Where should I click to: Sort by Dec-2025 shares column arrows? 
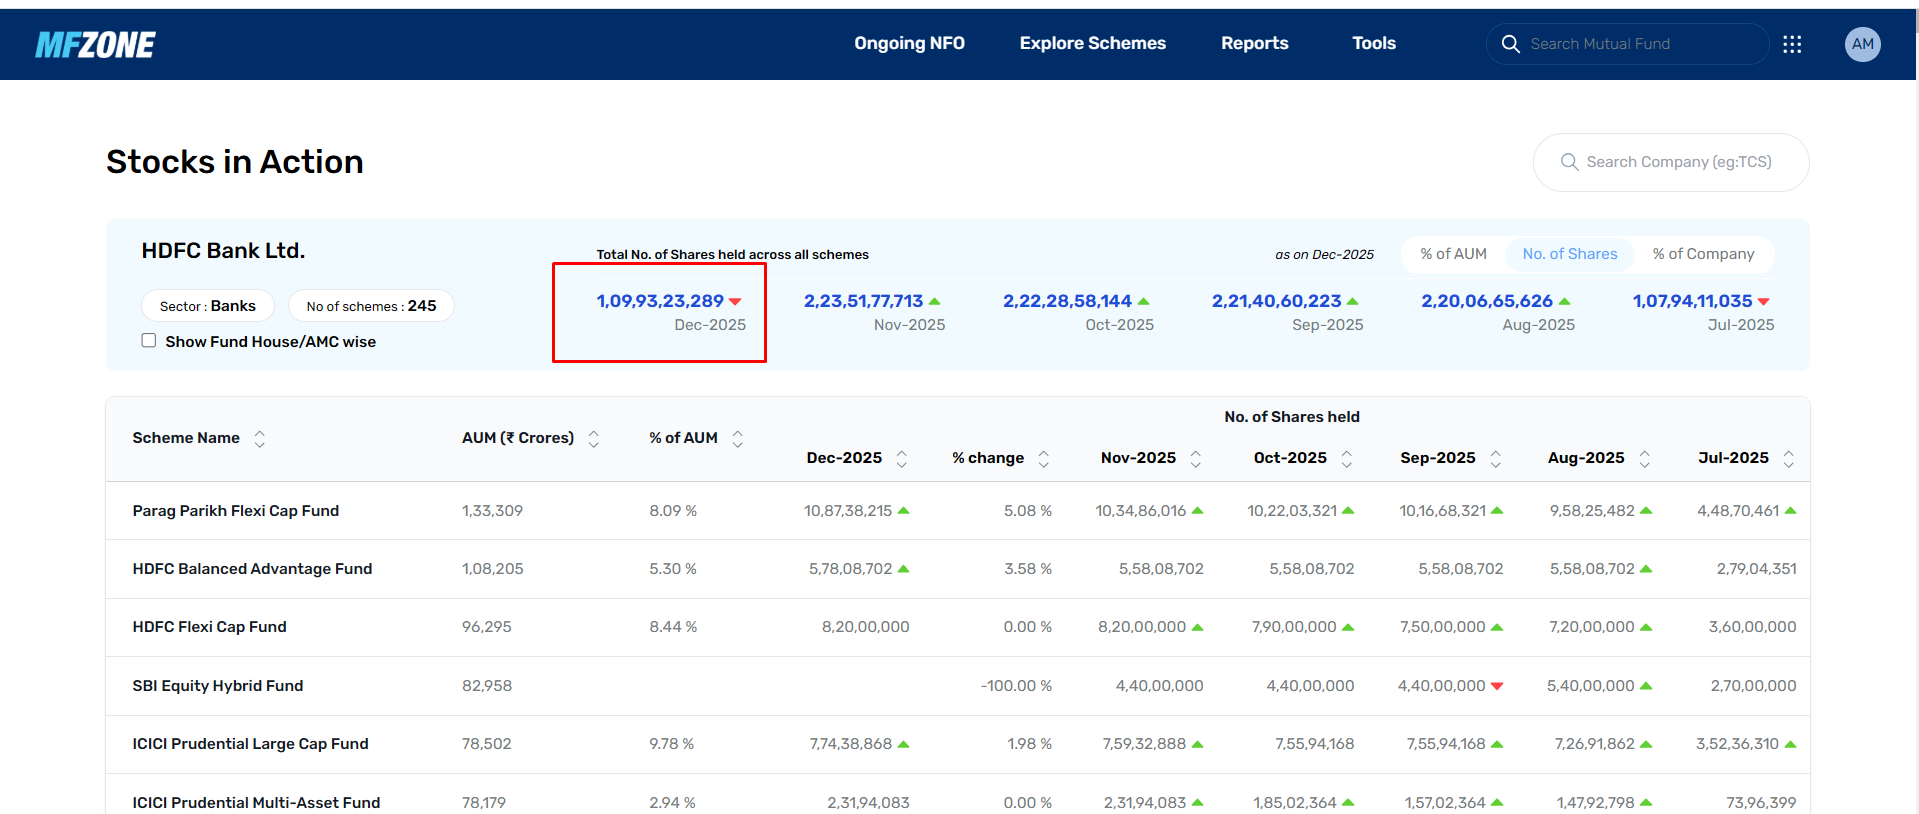coord(902,459)
